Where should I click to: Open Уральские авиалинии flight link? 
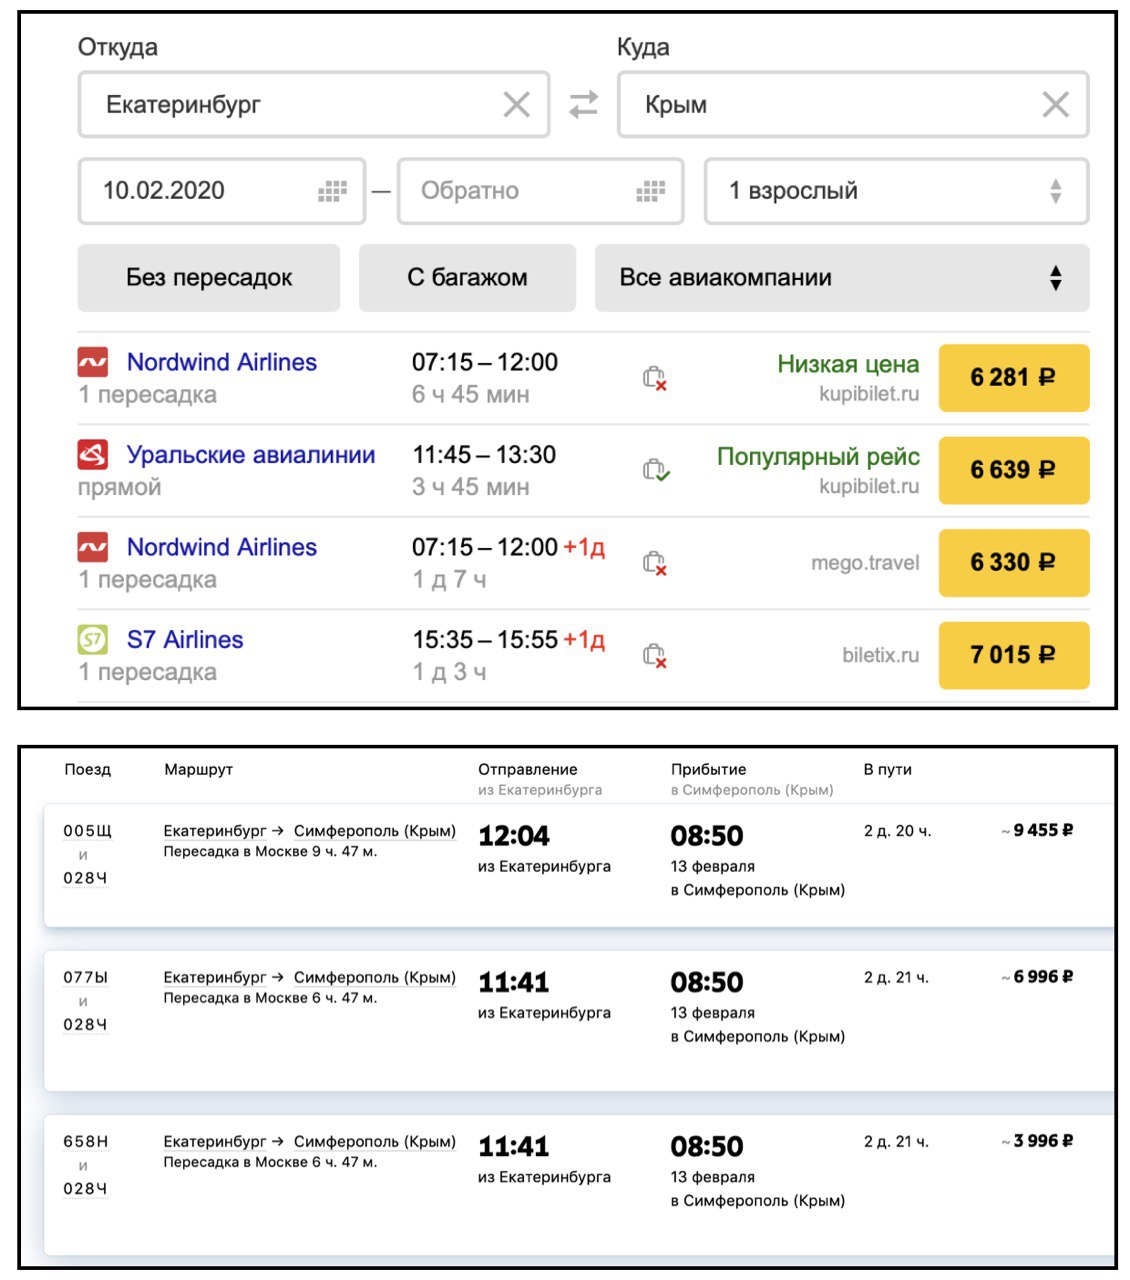251,455
